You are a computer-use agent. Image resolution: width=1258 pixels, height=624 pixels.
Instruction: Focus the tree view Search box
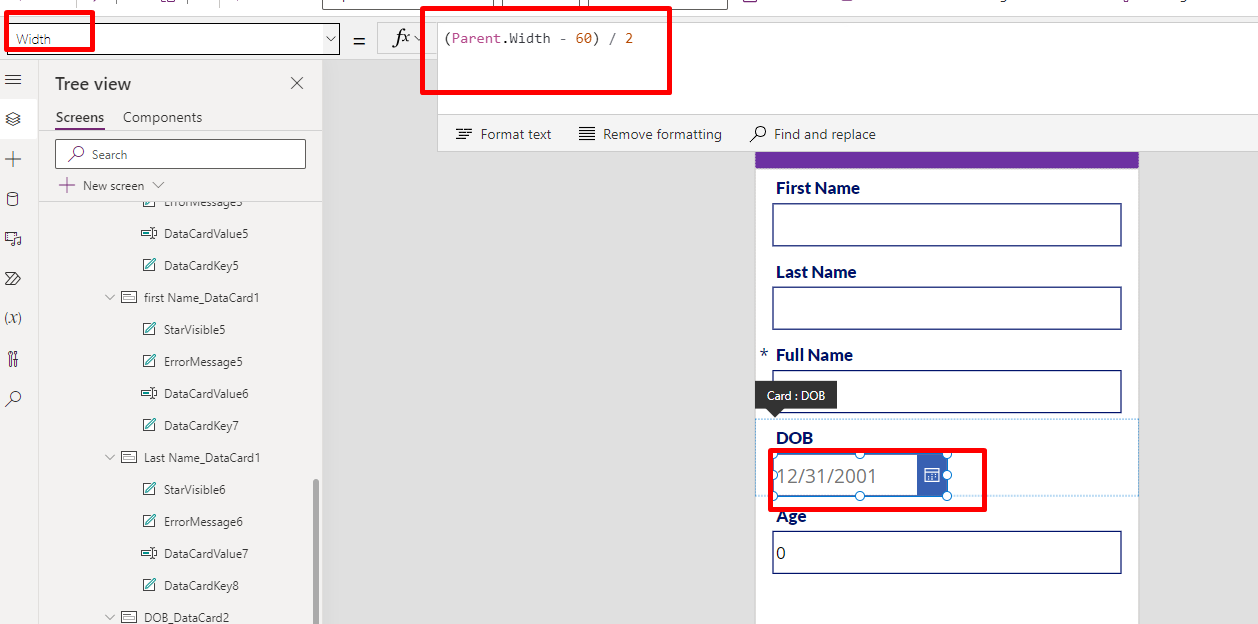pyautogui.click(x=180, y=154)
